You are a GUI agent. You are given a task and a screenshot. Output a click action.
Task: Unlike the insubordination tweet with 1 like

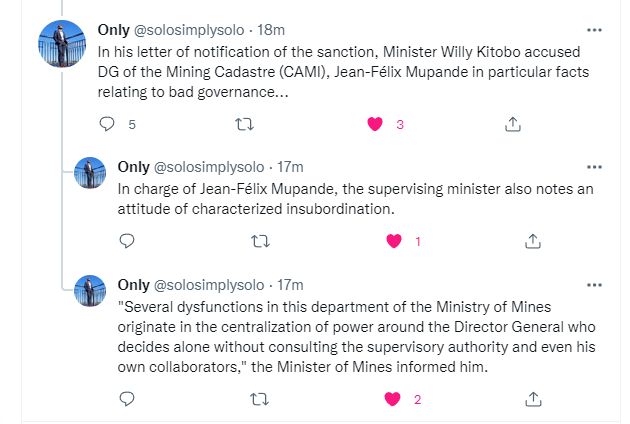(394, 241)
